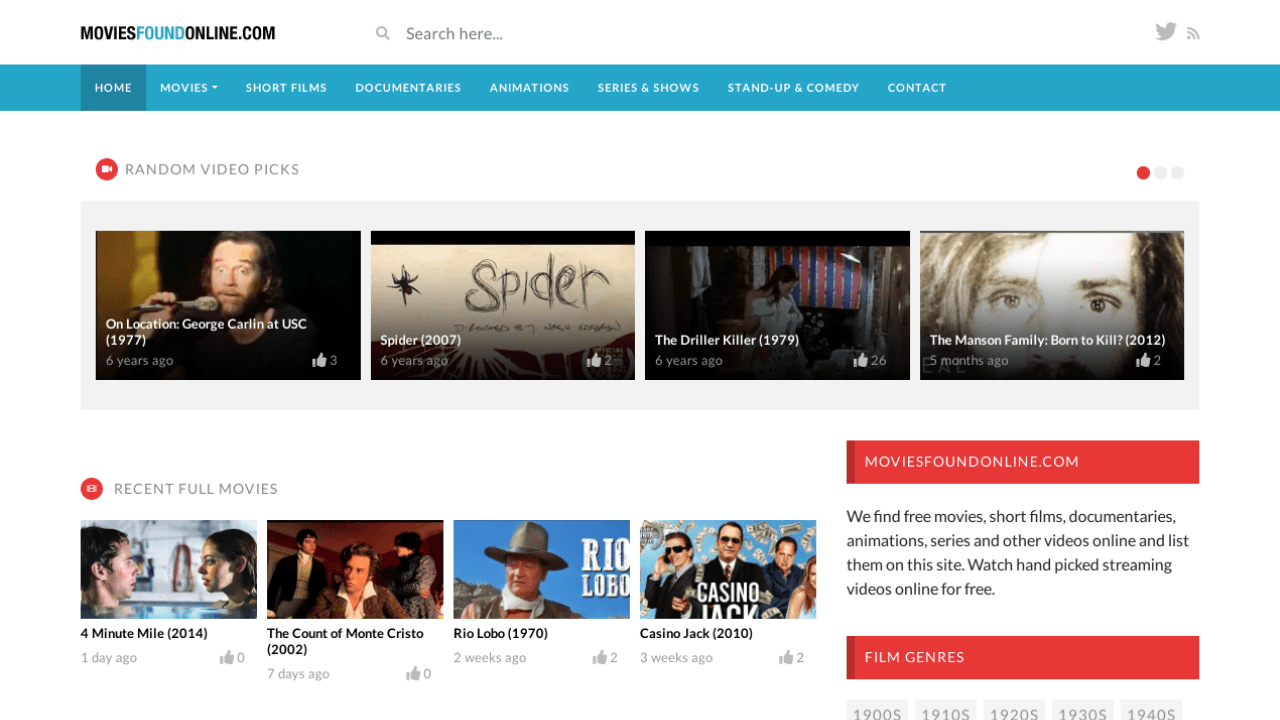Open the Short Films section

(286, 88)
